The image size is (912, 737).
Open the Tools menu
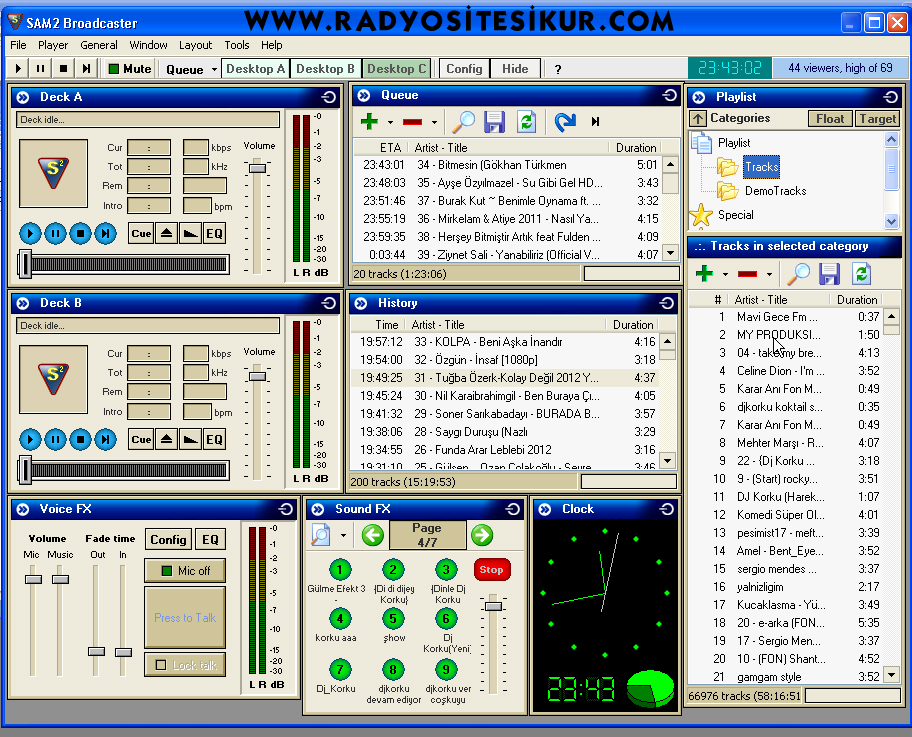point(237,45)
